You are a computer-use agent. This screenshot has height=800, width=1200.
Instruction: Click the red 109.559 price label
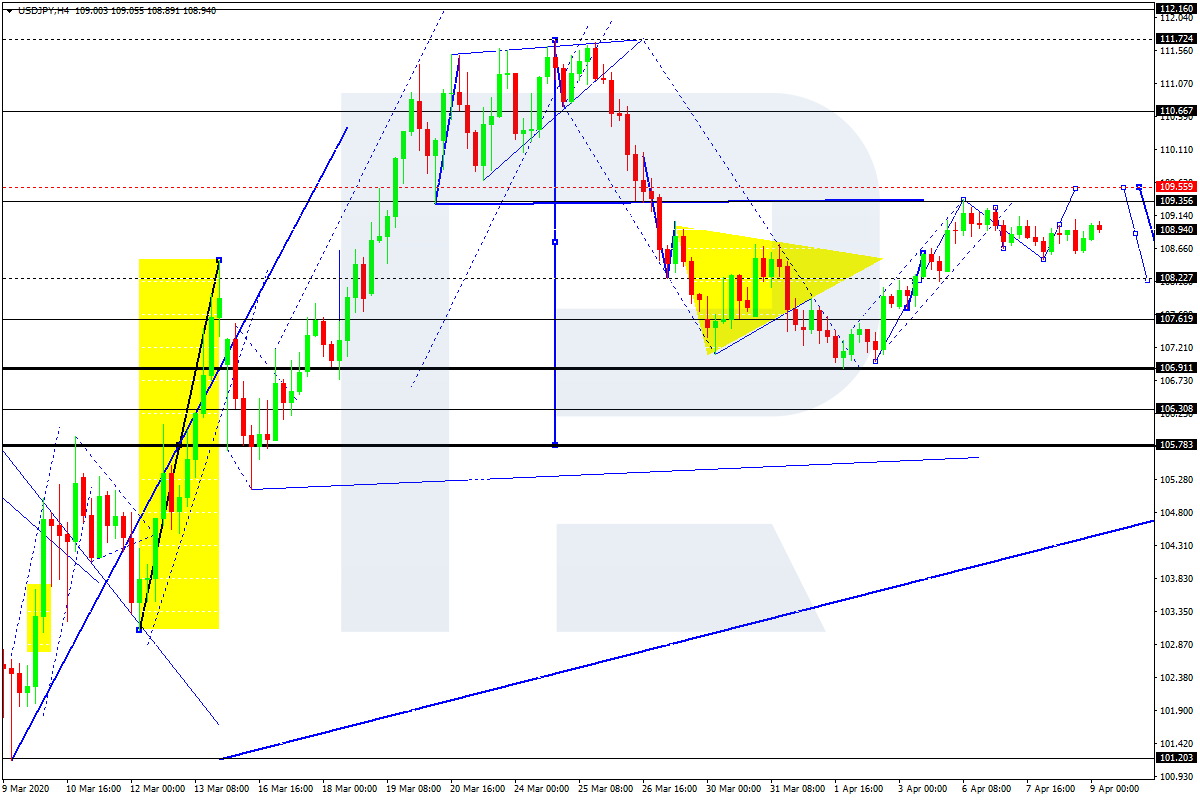[x=1175, y=186]
